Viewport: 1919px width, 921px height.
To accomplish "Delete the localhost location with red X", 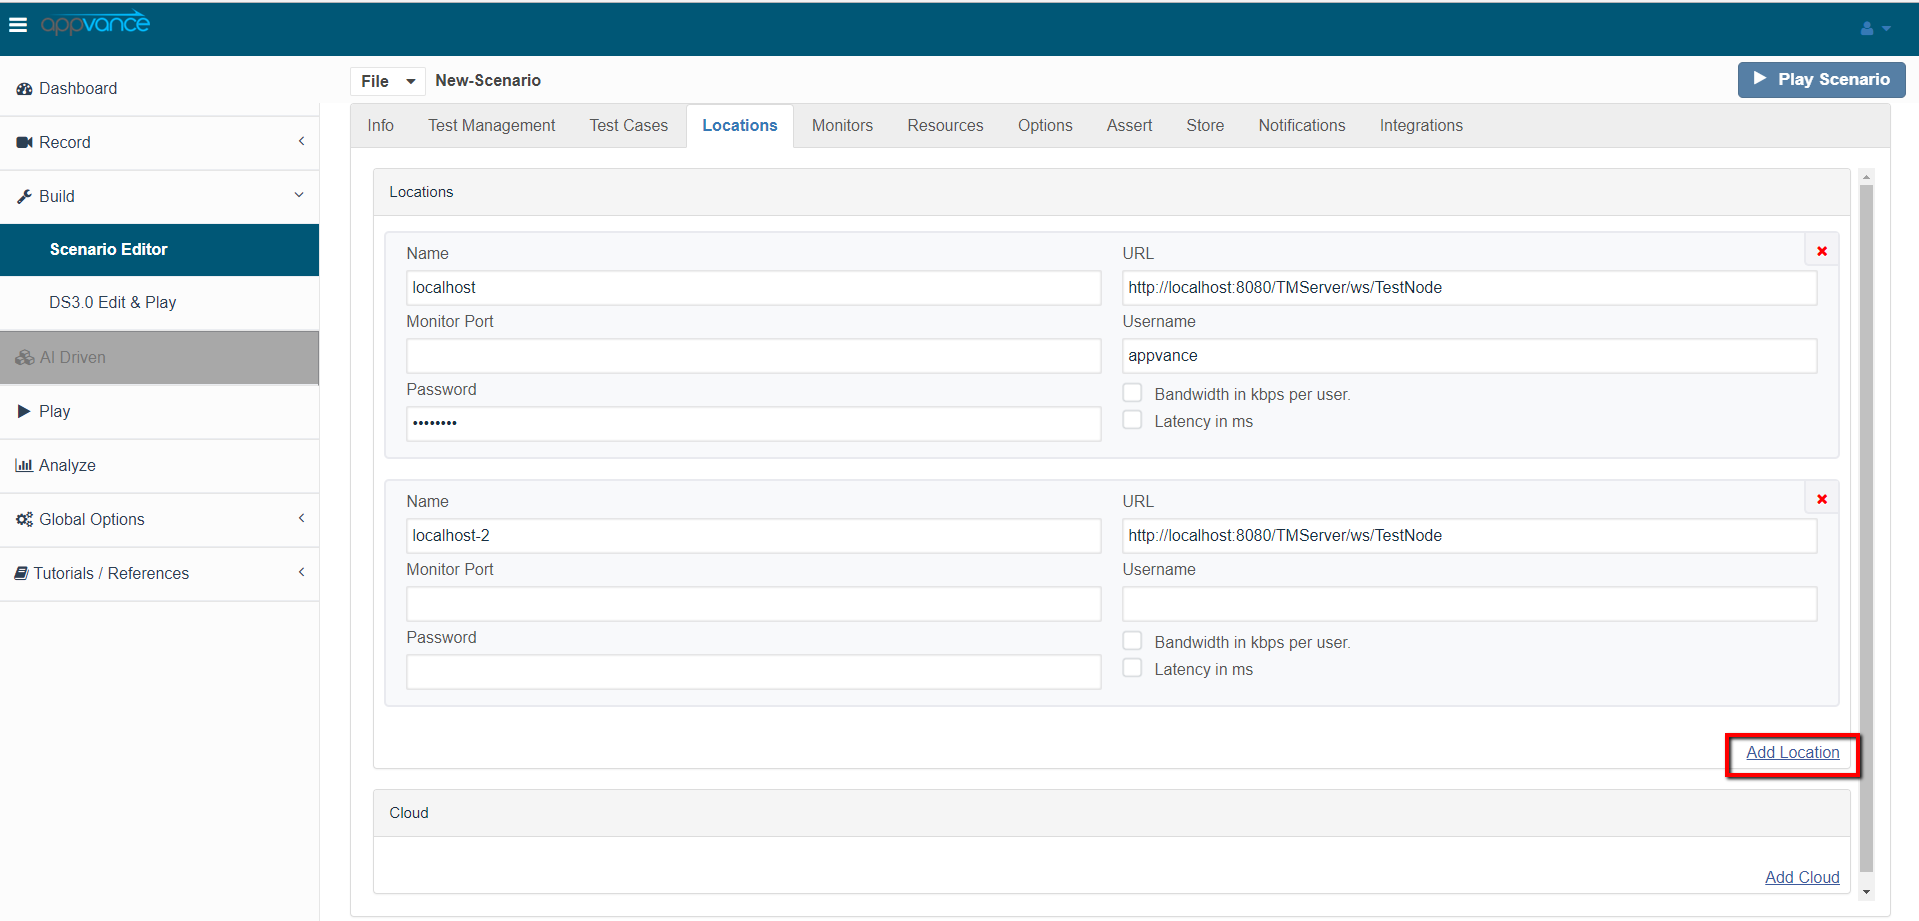I will (x=1821, y=251).
